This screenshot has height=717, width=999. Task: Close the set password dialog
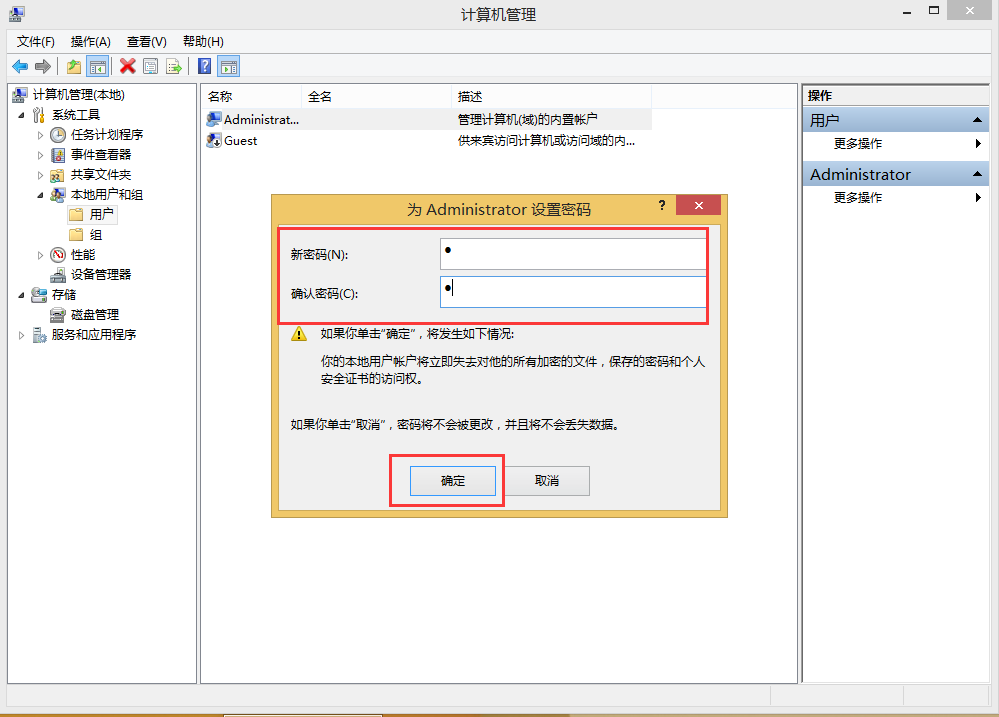coord(698,205)
